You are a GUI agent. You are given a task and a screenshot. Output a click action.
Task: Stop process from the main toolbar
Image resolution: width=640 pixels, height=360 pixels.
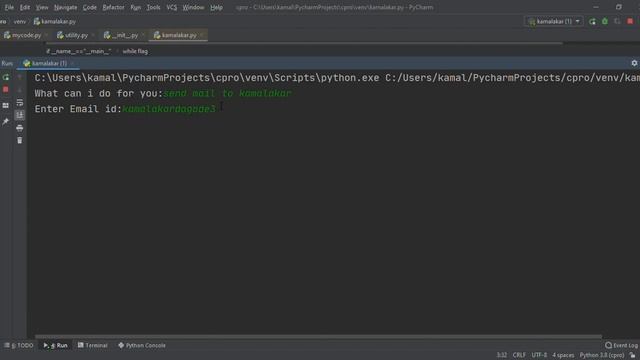[630, 21]
